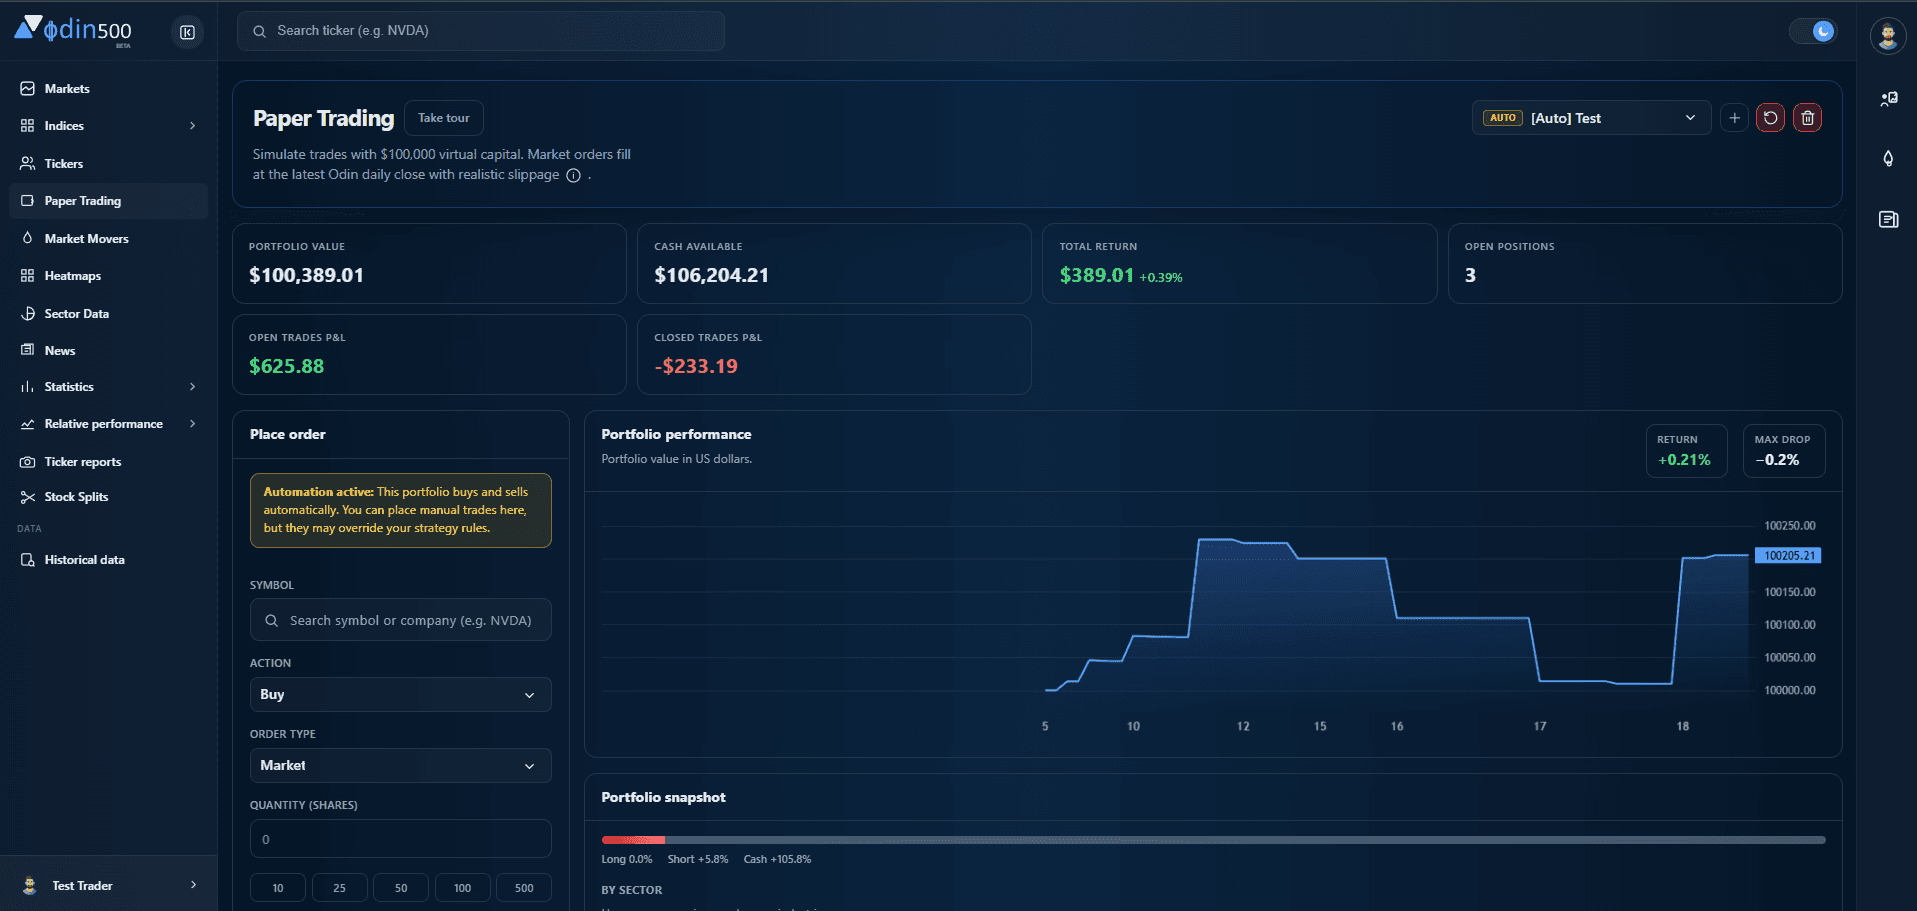Viewport: 1917px width, 911px height.
Task: Click the Relative performance line icon
Action: coord(28,424)
